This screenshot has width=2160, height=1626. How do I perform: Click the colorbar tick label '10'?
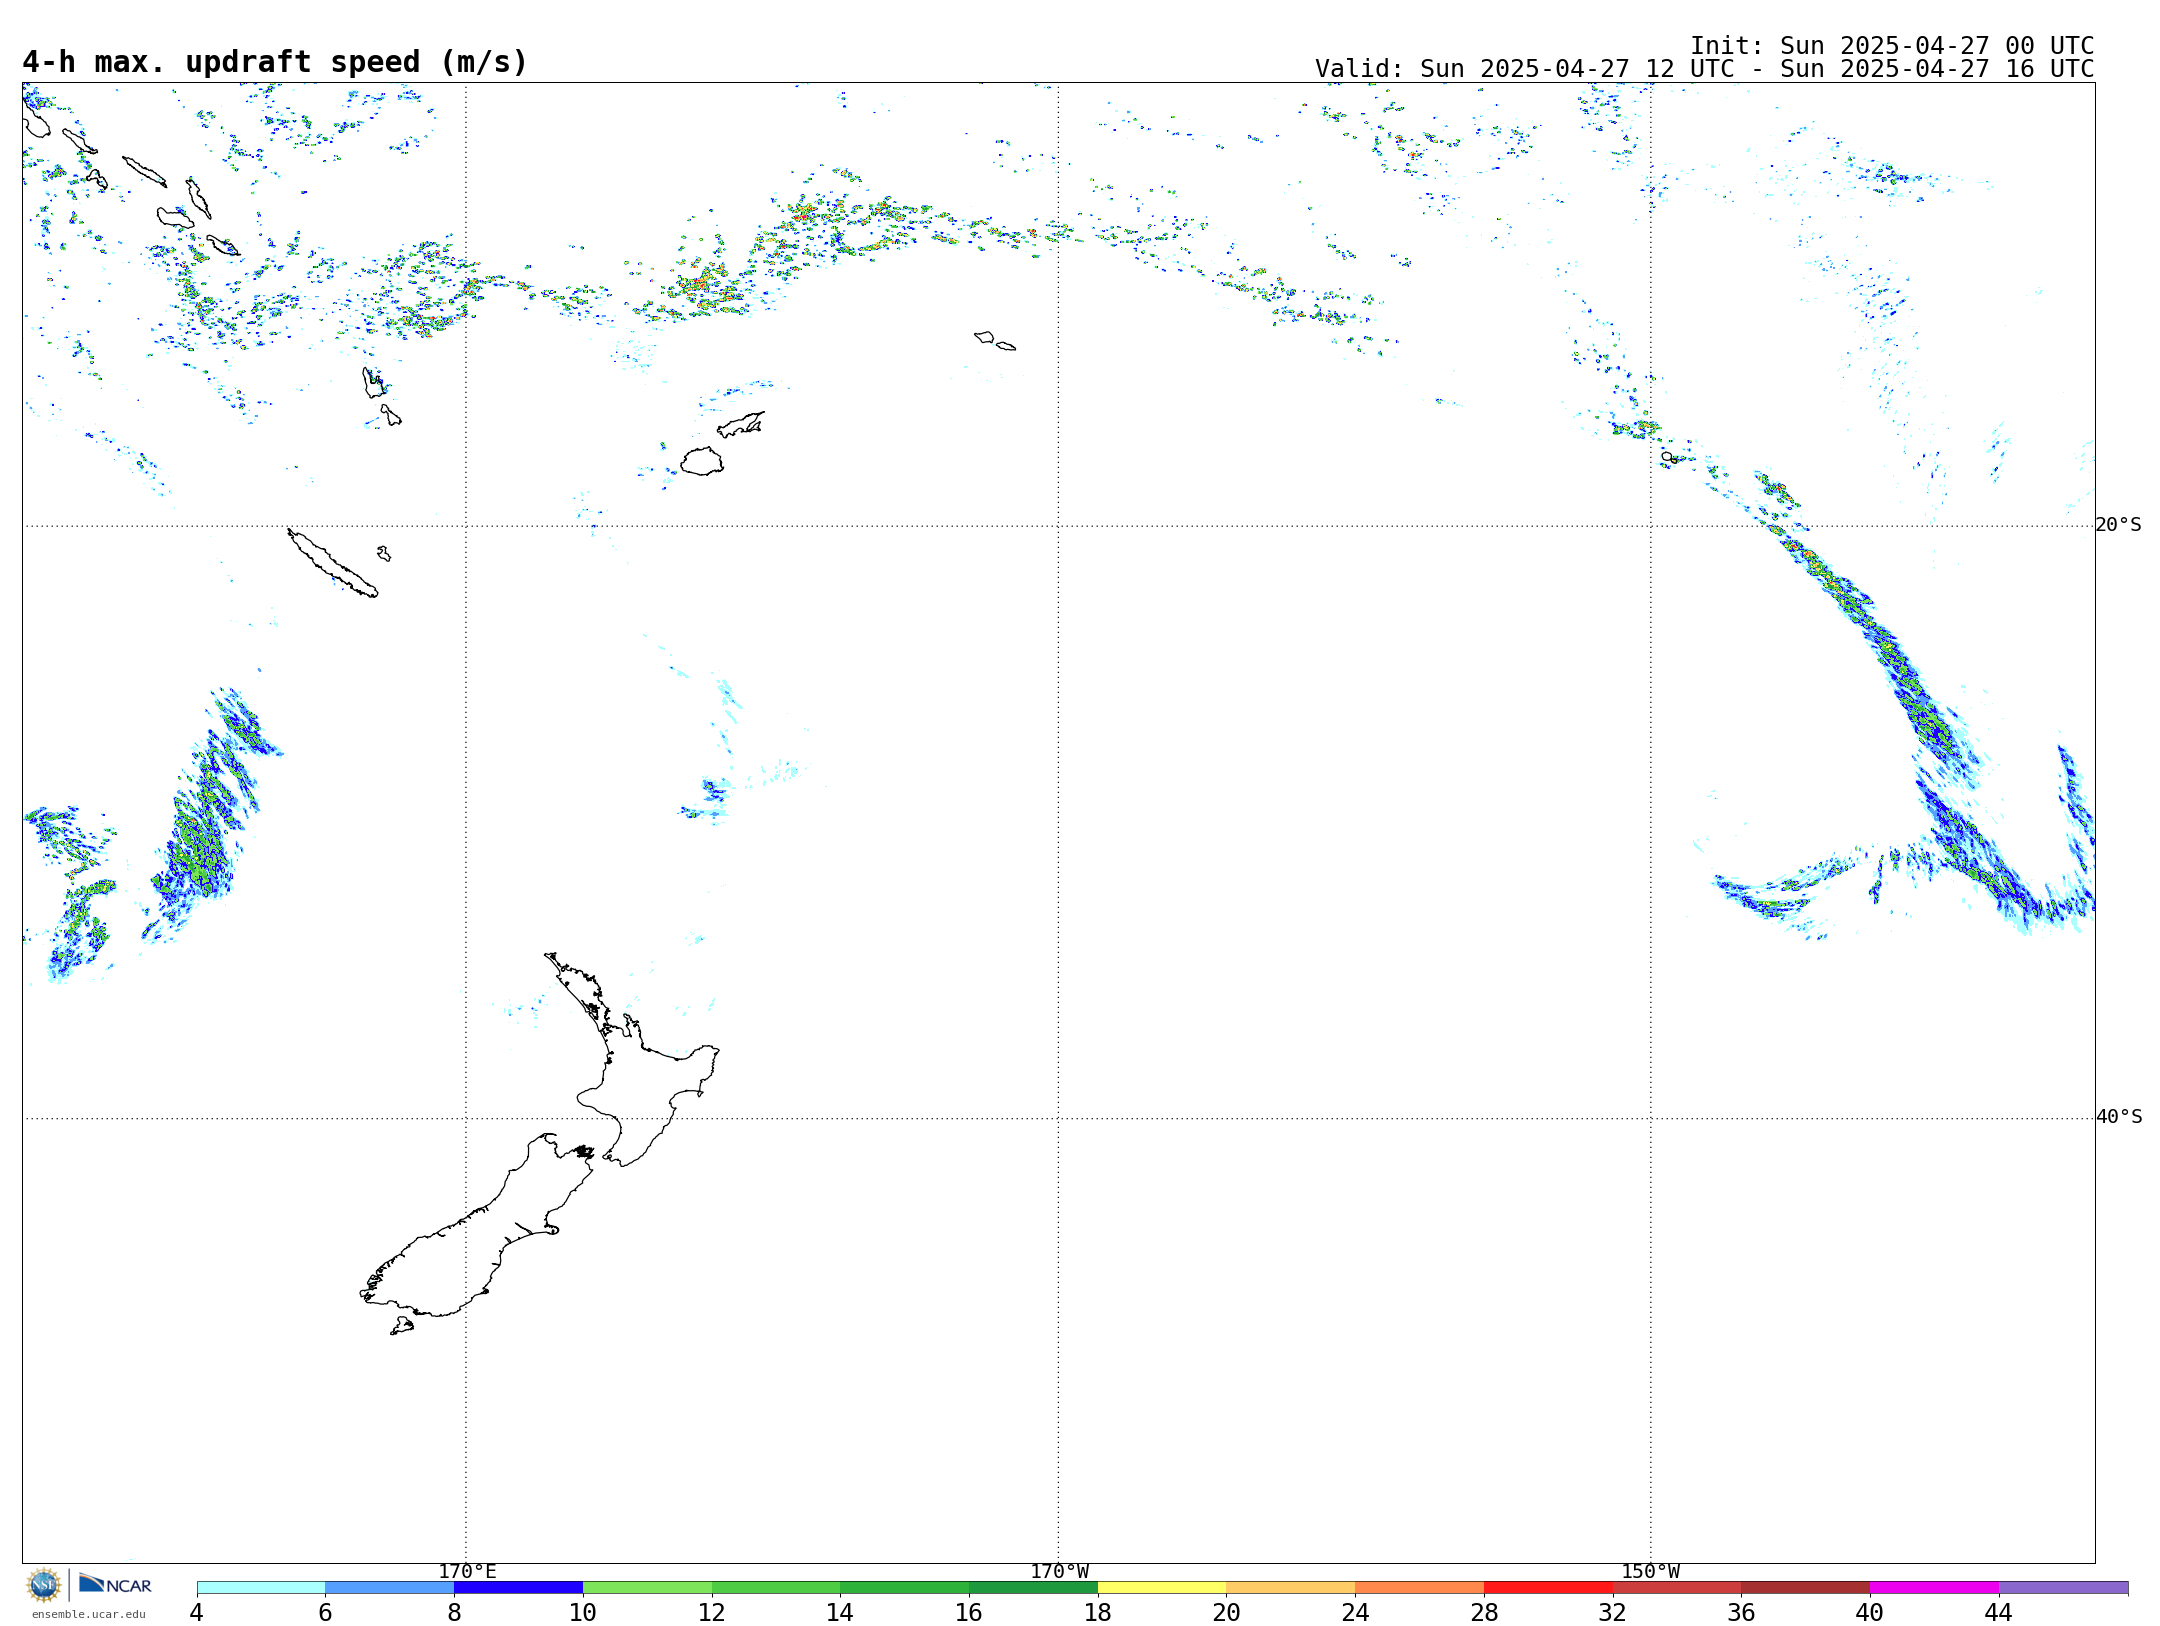[582, 1613]
